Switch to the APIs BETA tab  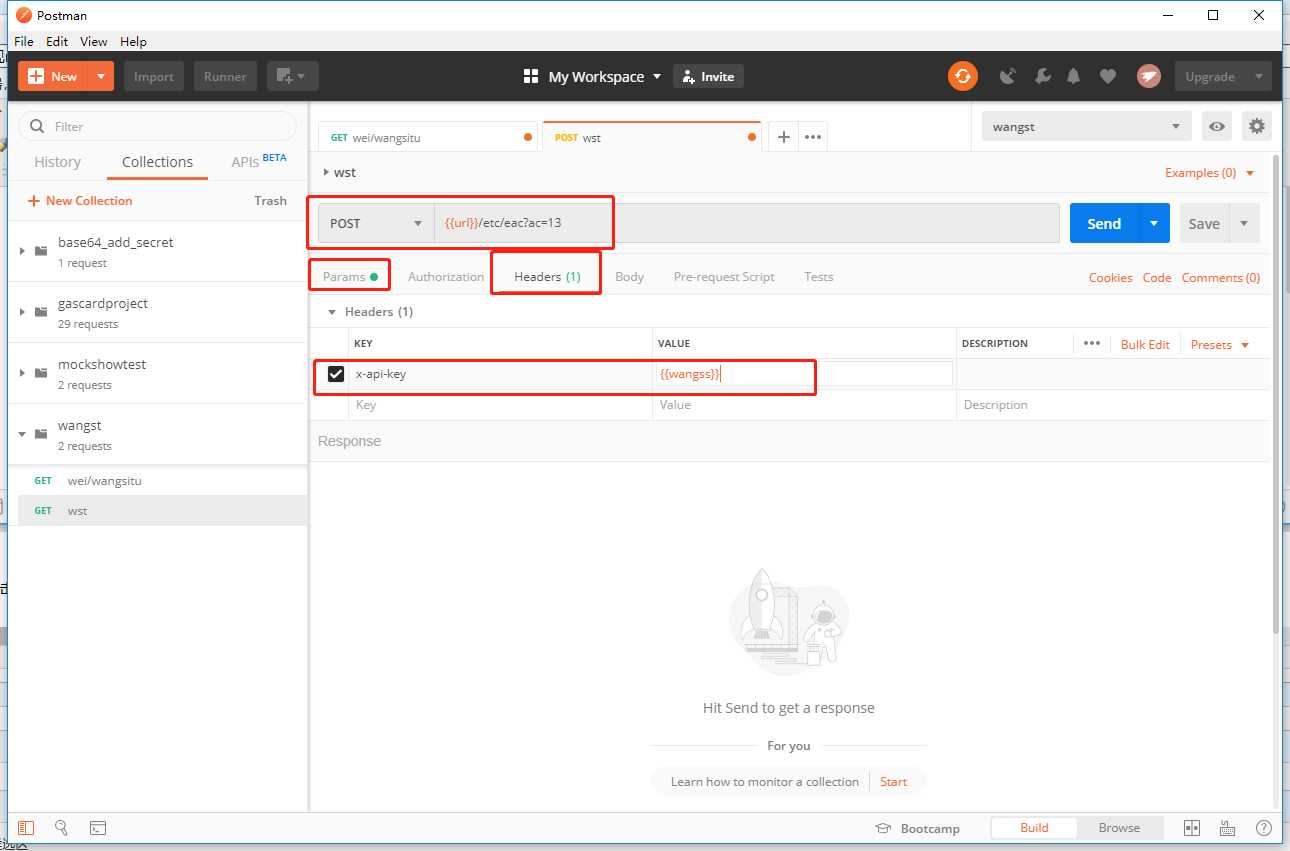tap(259, 161)
